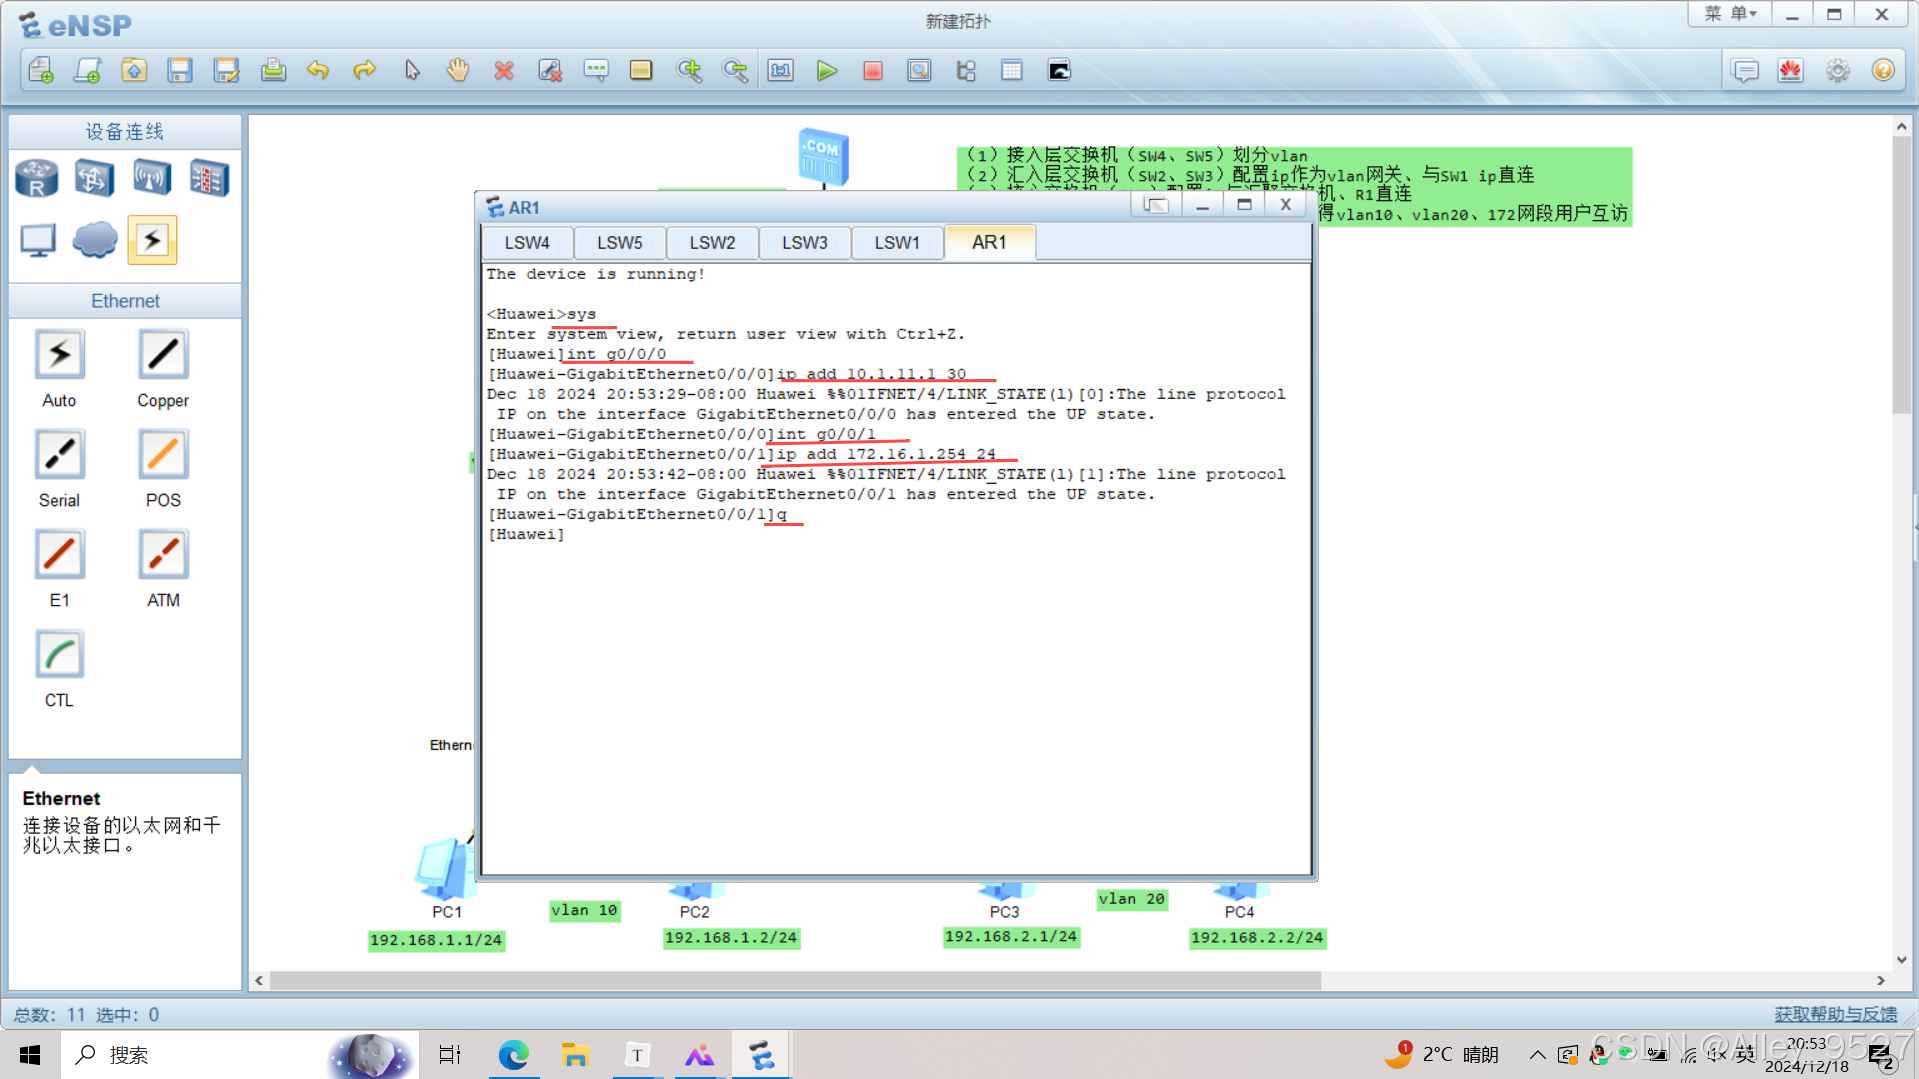
Task: Click the Save As toolbar icon
Action: 227,70
